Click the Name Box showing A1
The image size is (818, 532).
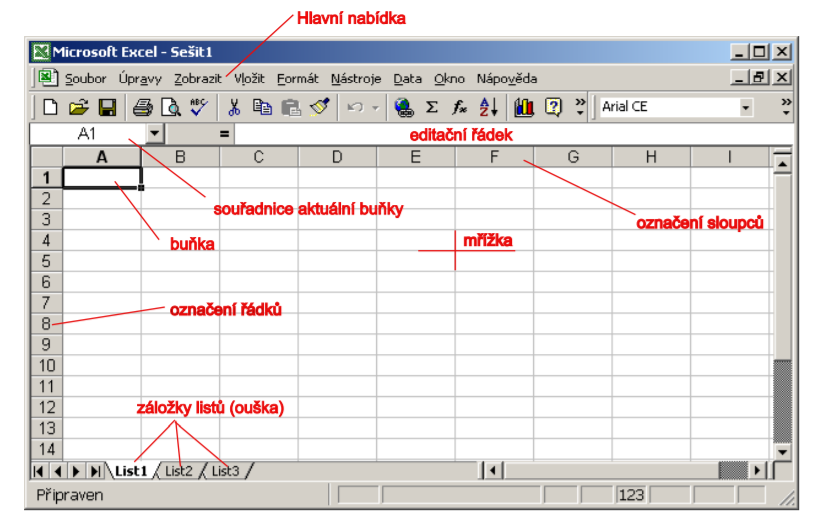(x=88, y=134)
